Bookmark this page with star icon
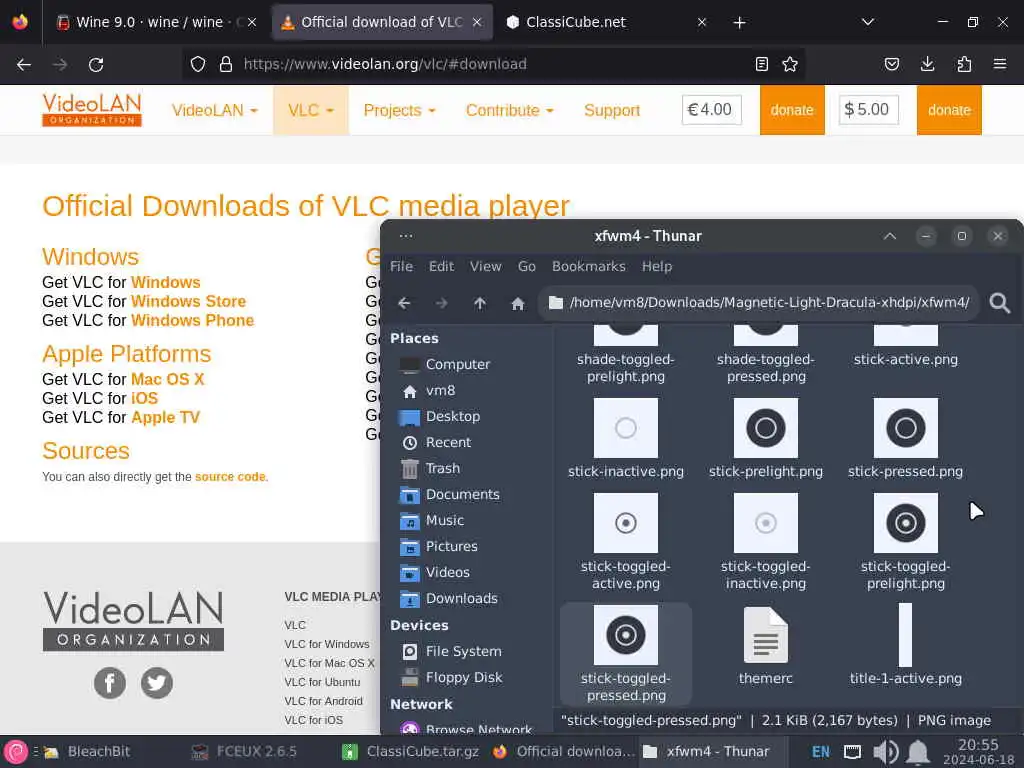The width and height of the screenshot is (1024, 768). pyautogui.click(x=790, y=64)
